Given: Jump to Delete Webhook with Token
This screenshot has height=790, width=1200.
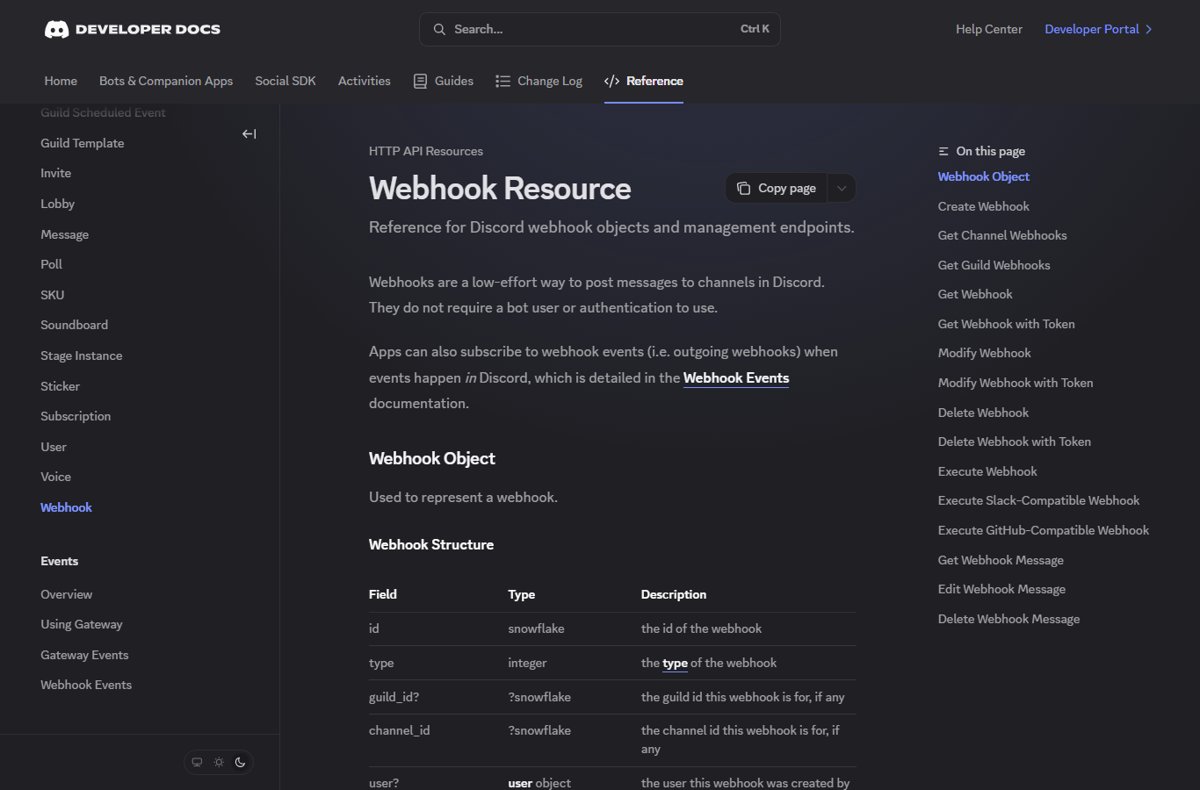Looking at the screenshot, I should pos(1014,442).
